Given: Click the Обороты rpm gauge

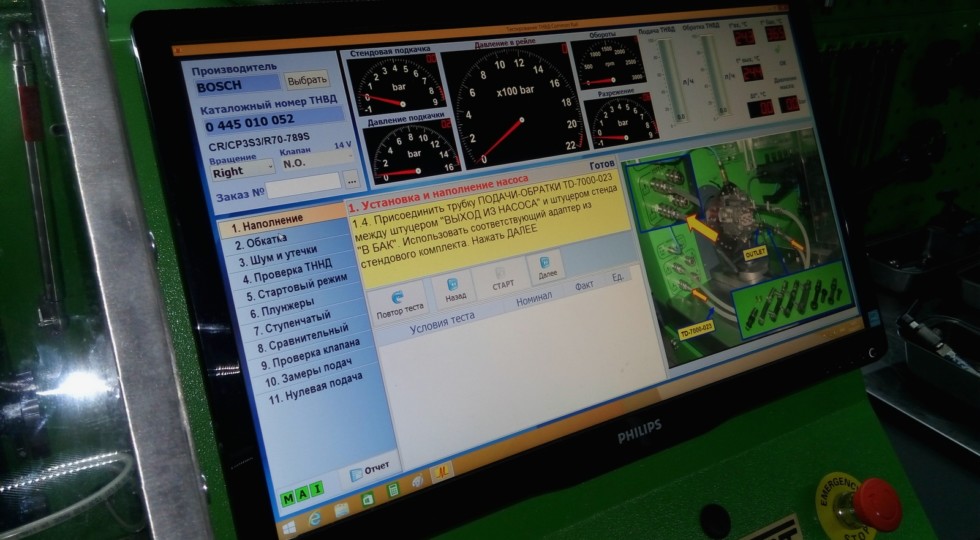Looking at the screenshot, I should (x=608, y=63).
